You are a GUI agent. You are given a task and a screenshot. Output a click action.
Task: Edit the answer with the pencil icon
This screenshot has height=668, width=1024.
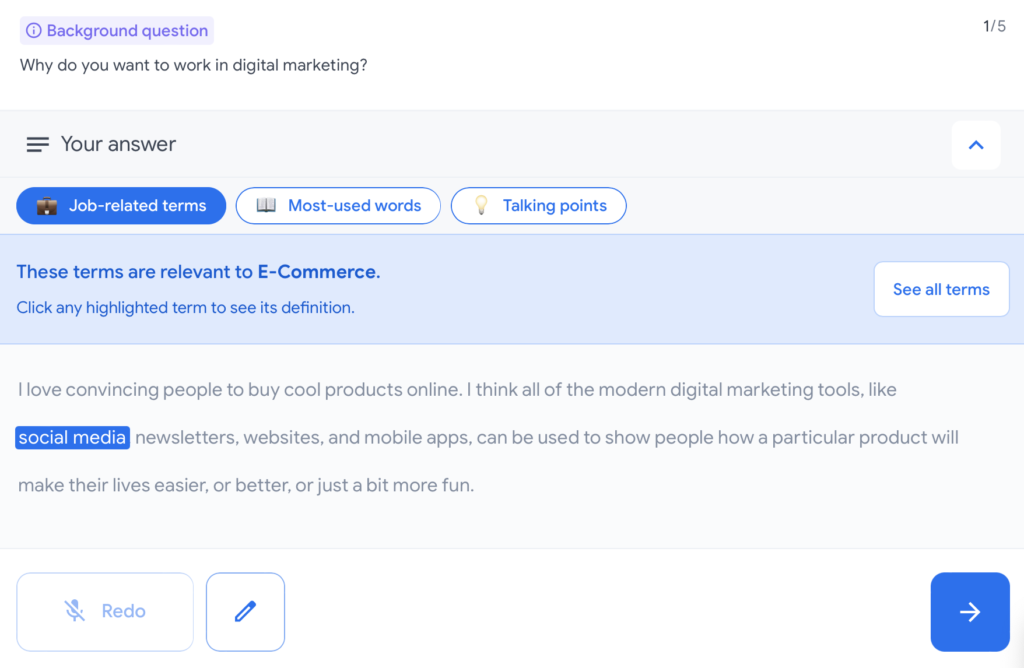tap(246, 612)
